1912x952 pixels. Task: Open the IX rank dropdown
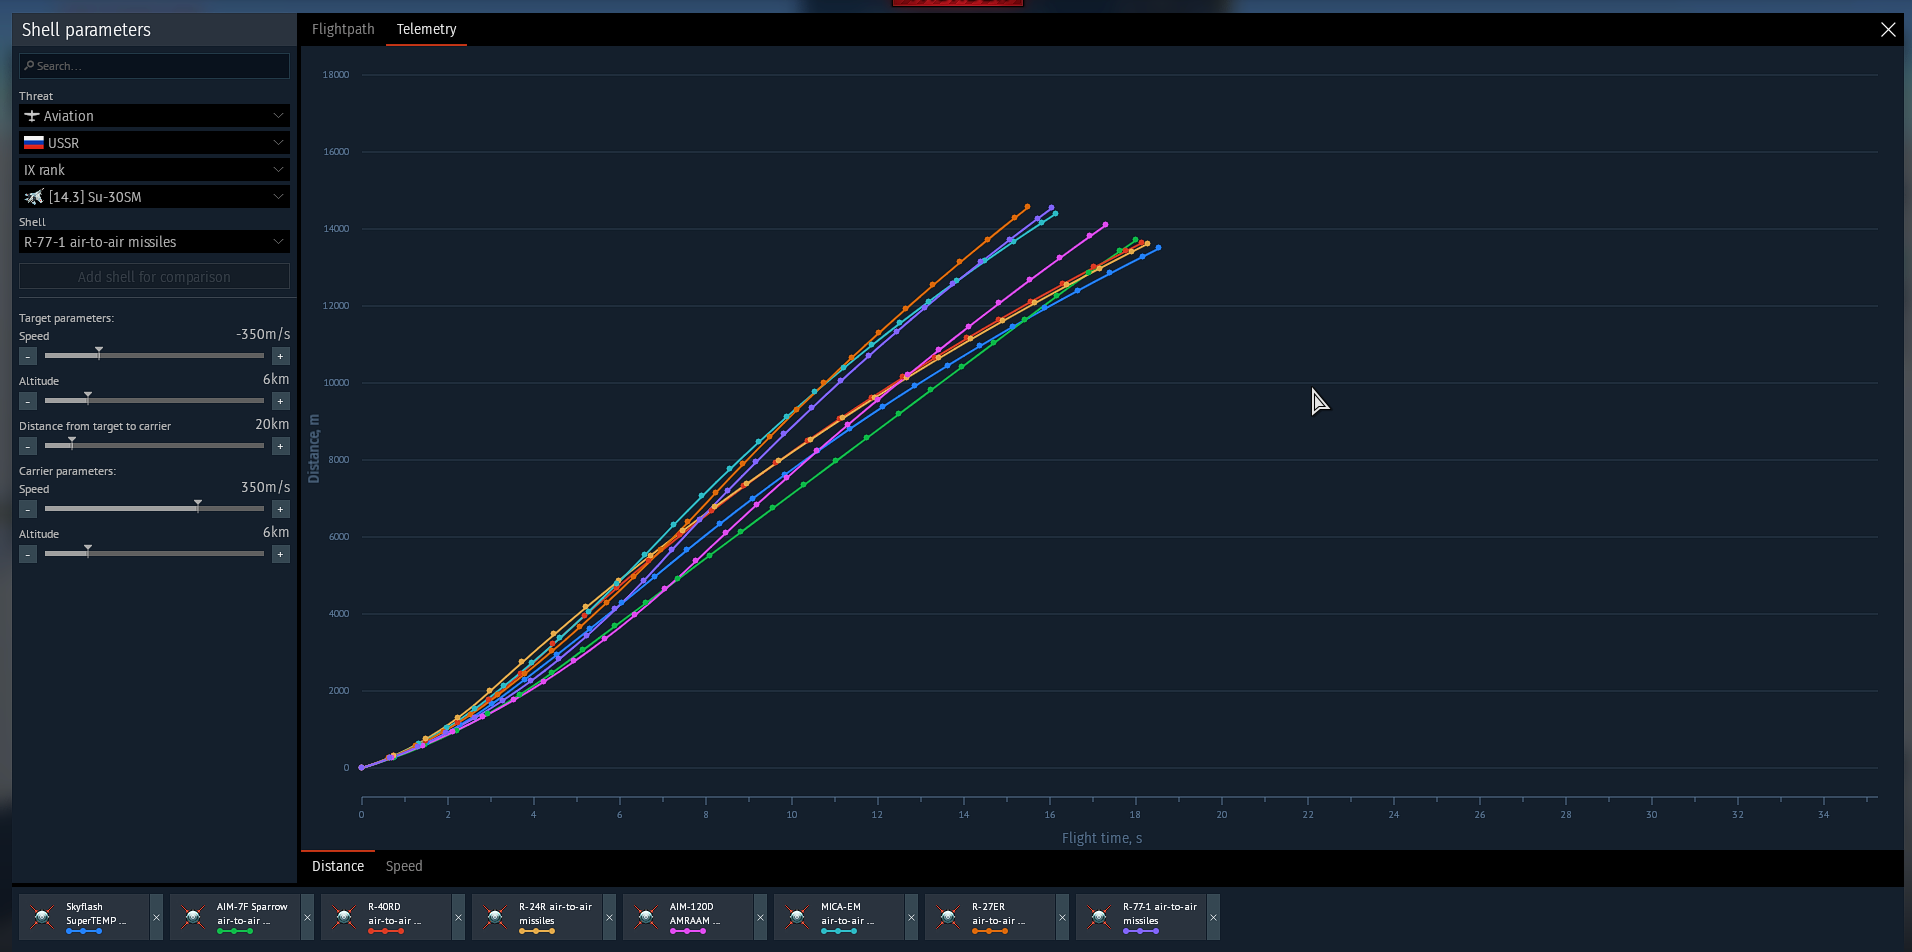154,170
